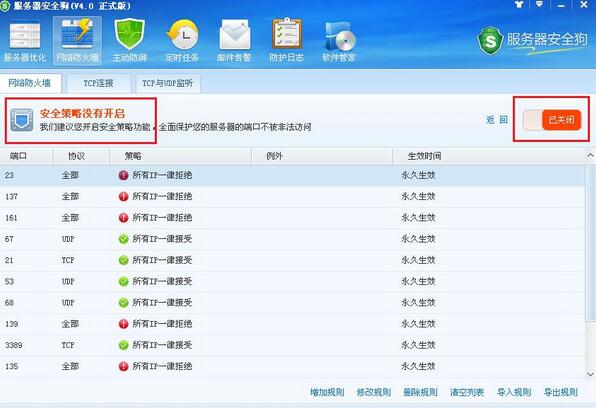The image size is (596, 408).
Task: Switch to the 网络防火墙 tab
Action: click(30, 83)
